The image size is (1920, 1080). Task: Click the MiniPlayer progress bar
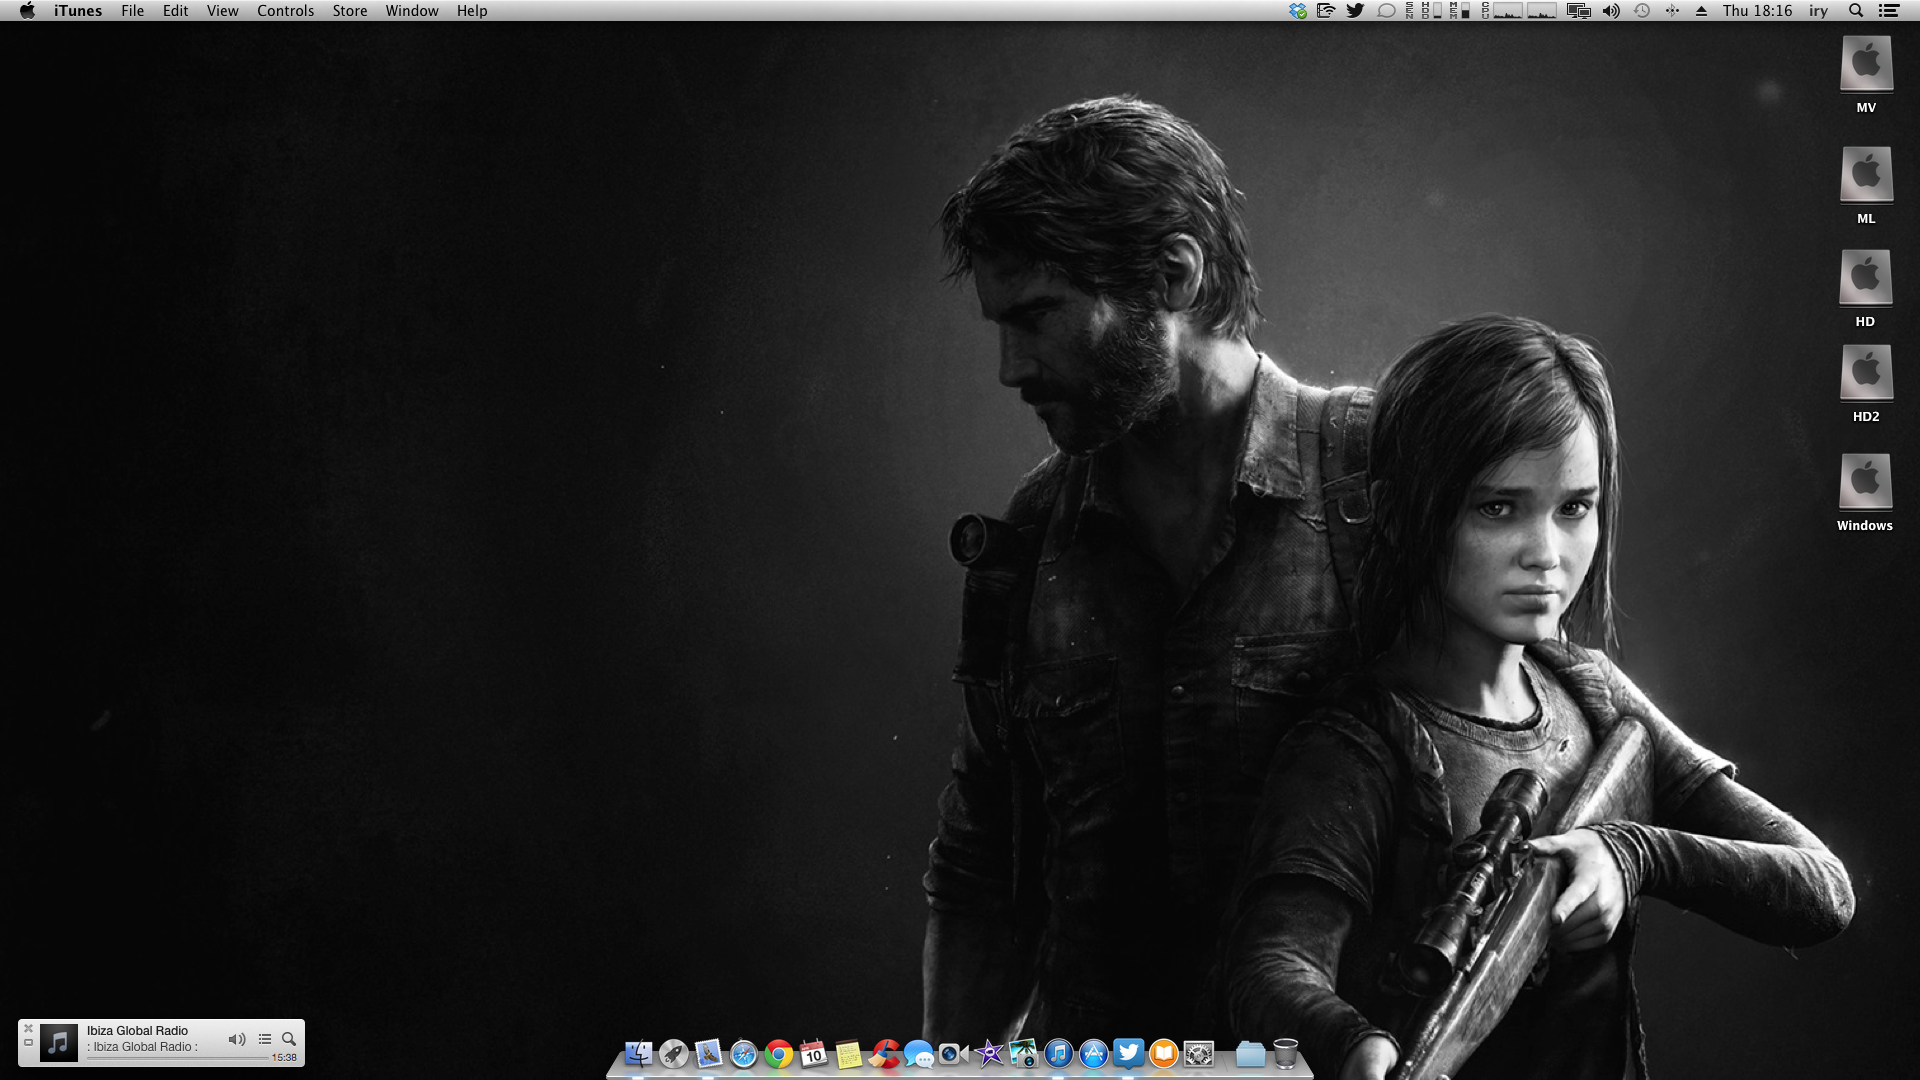(177, 1057)
